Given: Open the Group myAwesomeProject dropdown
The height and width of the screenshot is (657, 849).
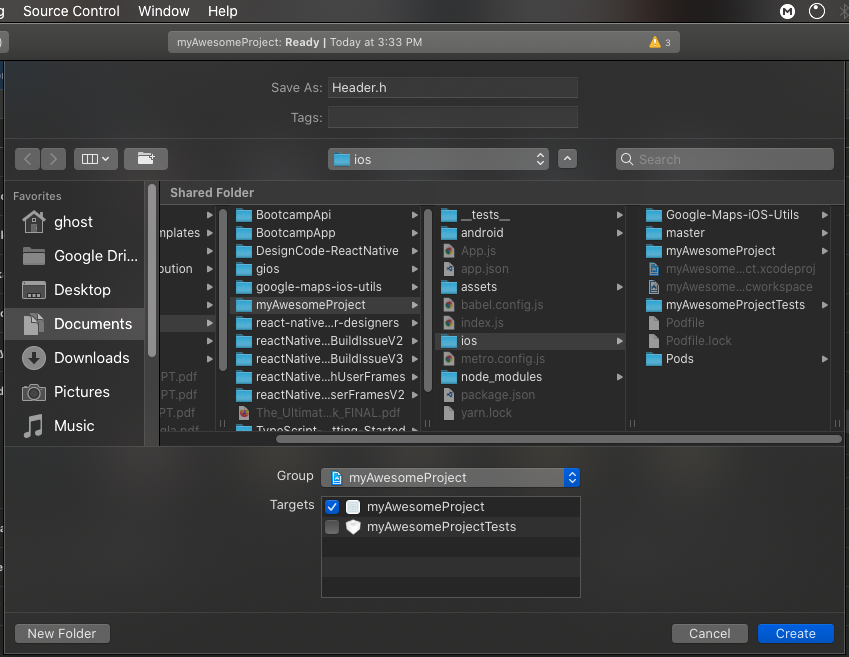Looking at the screenshot, I should click(450, 478).
